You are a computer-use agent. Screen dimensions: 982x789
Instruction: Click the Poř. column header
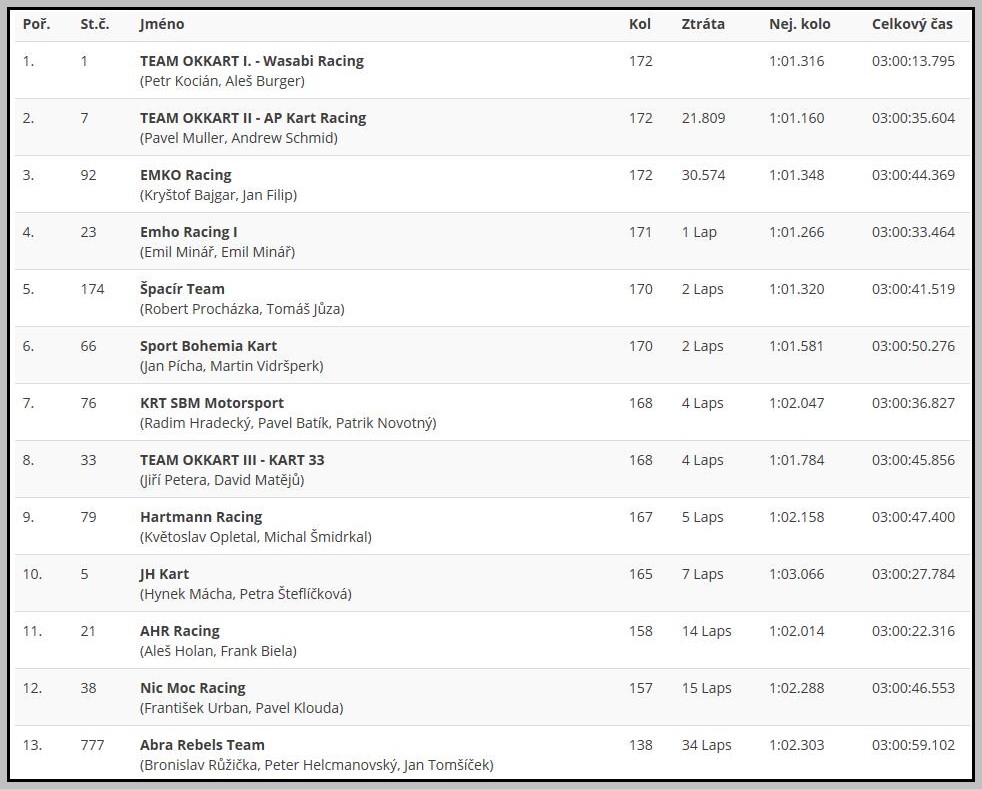pos(36,24)
